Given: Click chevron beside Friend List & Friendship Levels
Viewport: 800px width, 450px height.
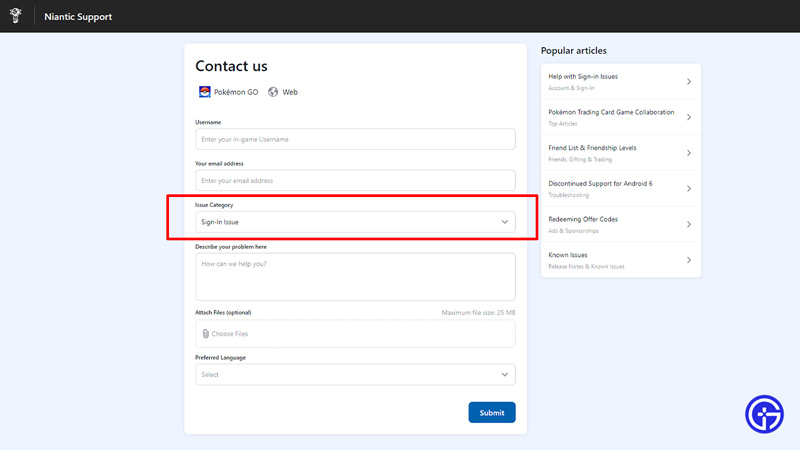Looking at the screenshot, I should tap(689, 153).
